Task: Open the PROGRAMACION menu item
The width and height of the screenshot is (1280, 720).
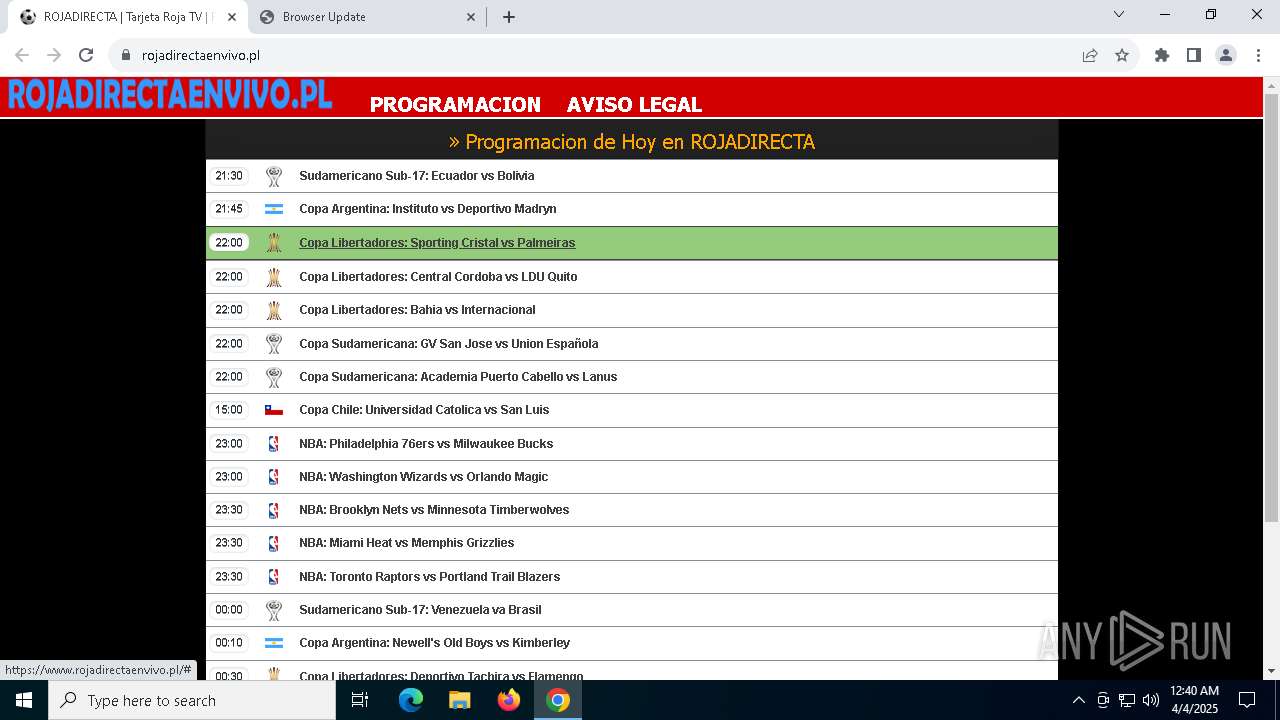Action: [455, 104]
